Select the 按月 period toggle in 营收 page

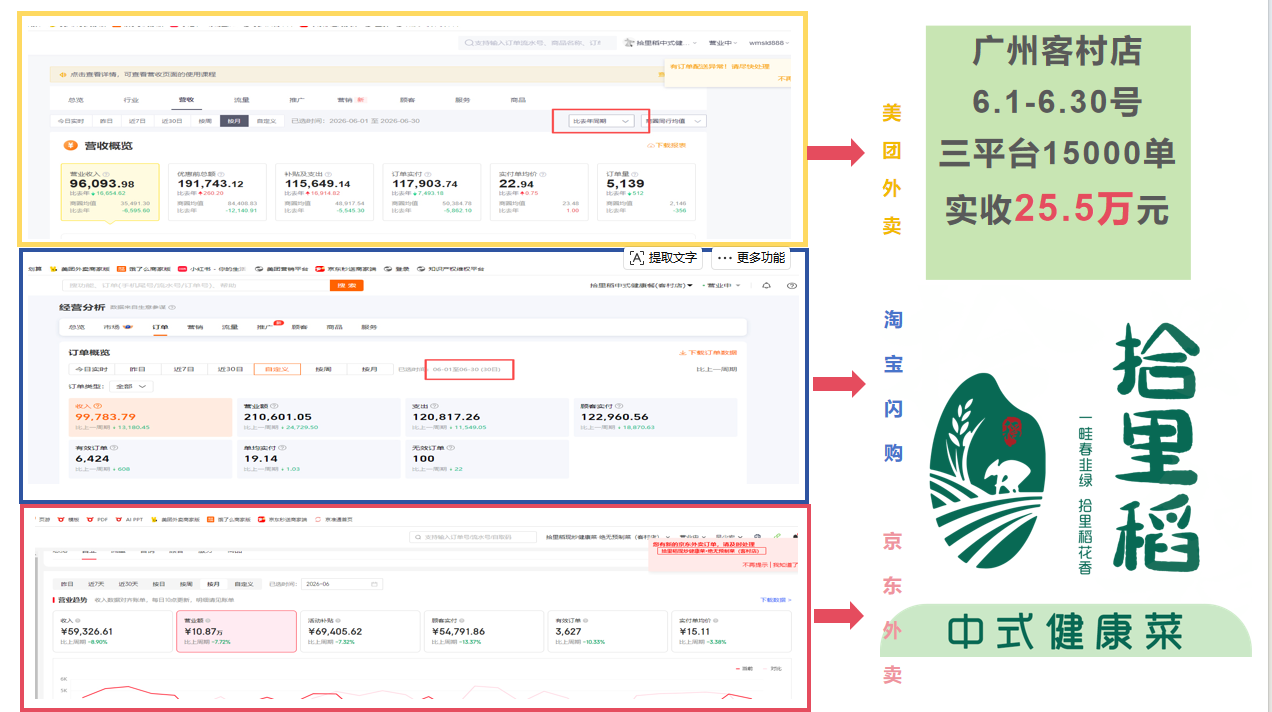(234, 121)
